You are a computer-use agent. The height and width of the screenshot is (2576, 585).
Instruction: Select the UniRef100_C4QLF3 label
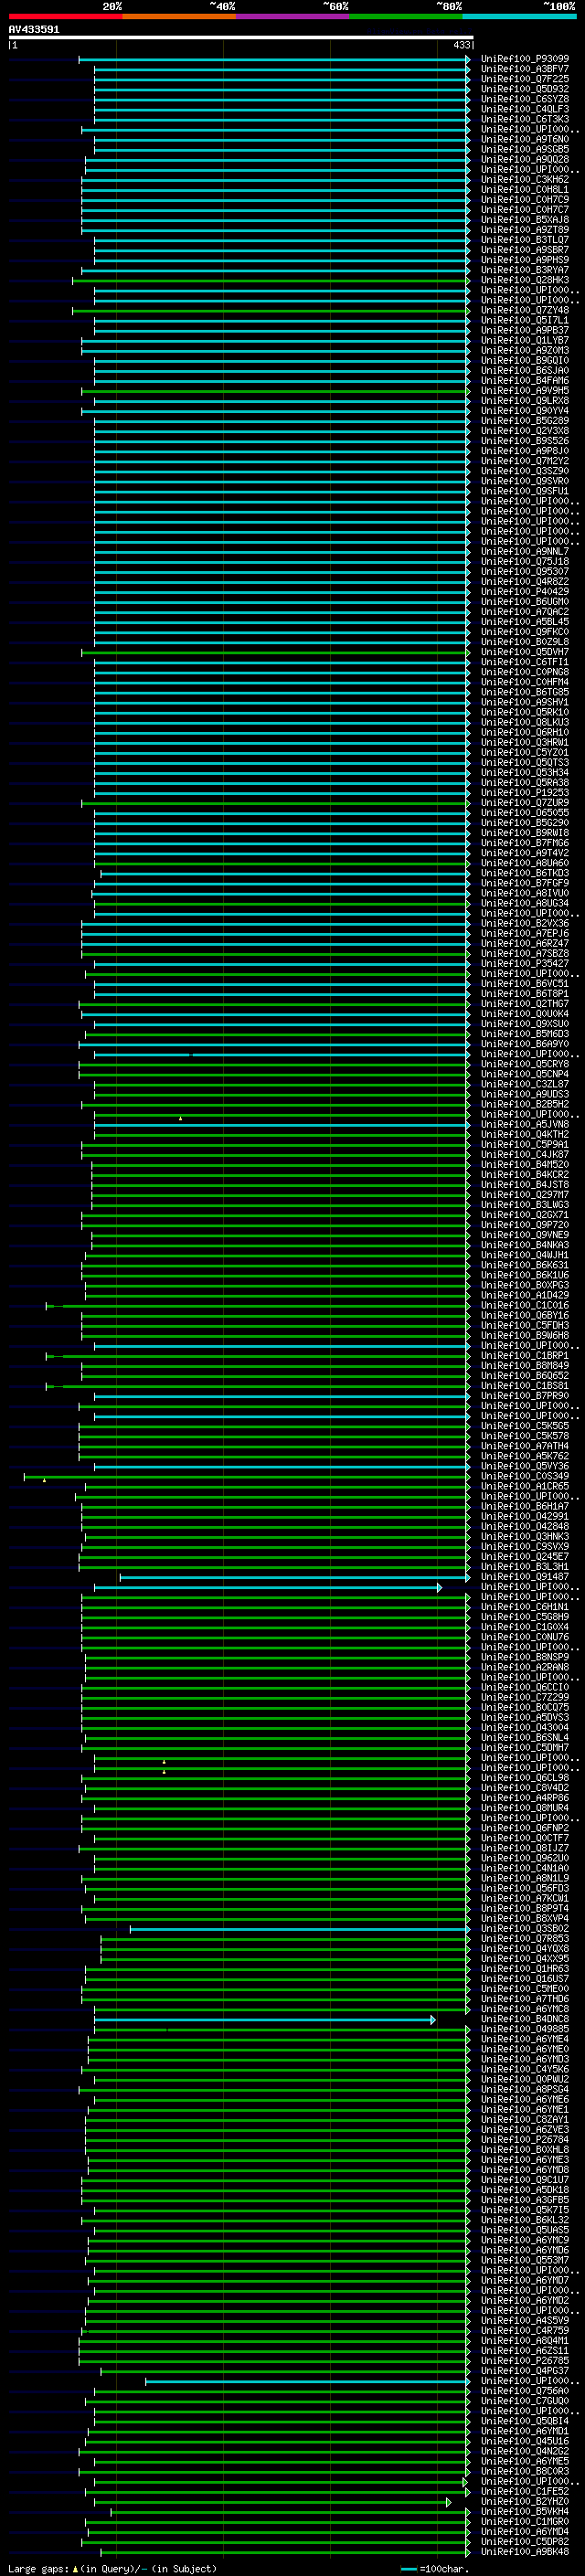(525, 109)
